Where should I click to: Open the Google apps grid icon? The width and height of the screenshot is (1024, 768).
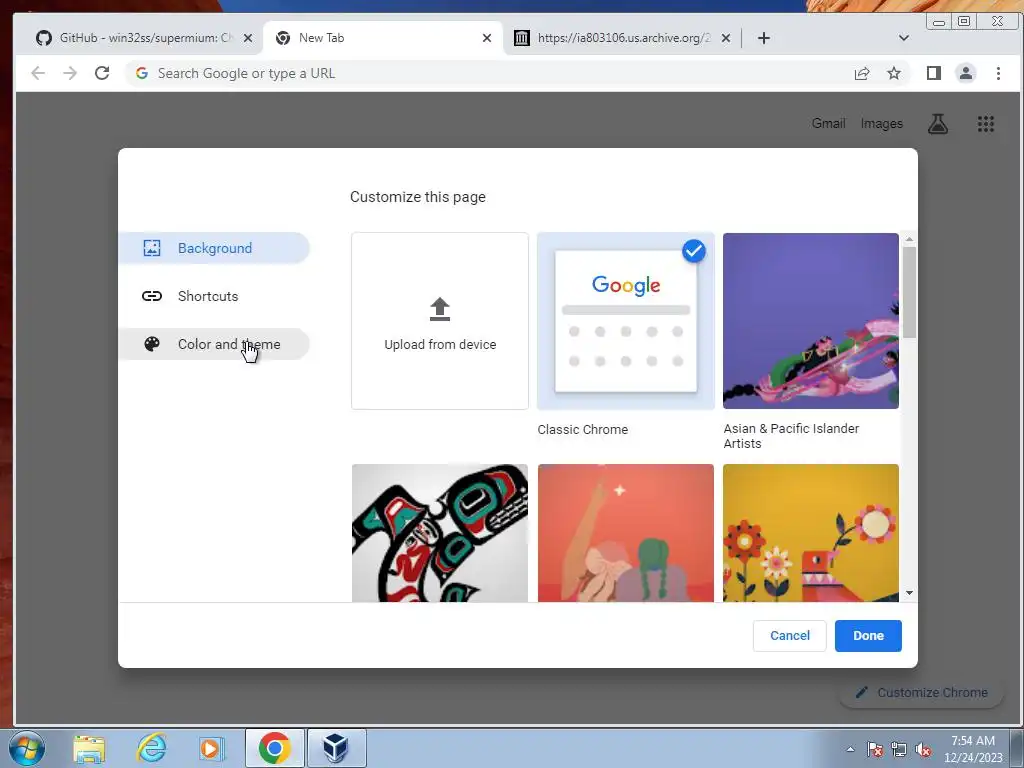[985, 123]
